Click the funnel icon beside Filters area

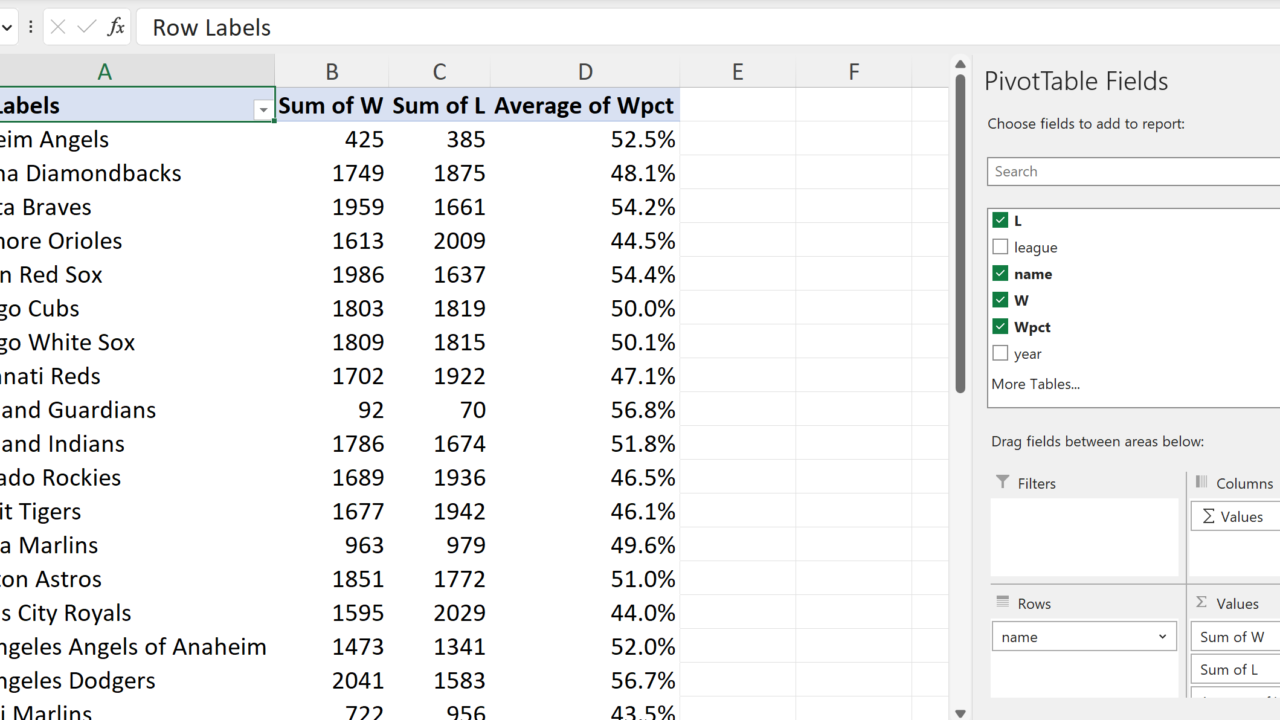tap(1003, 483)
